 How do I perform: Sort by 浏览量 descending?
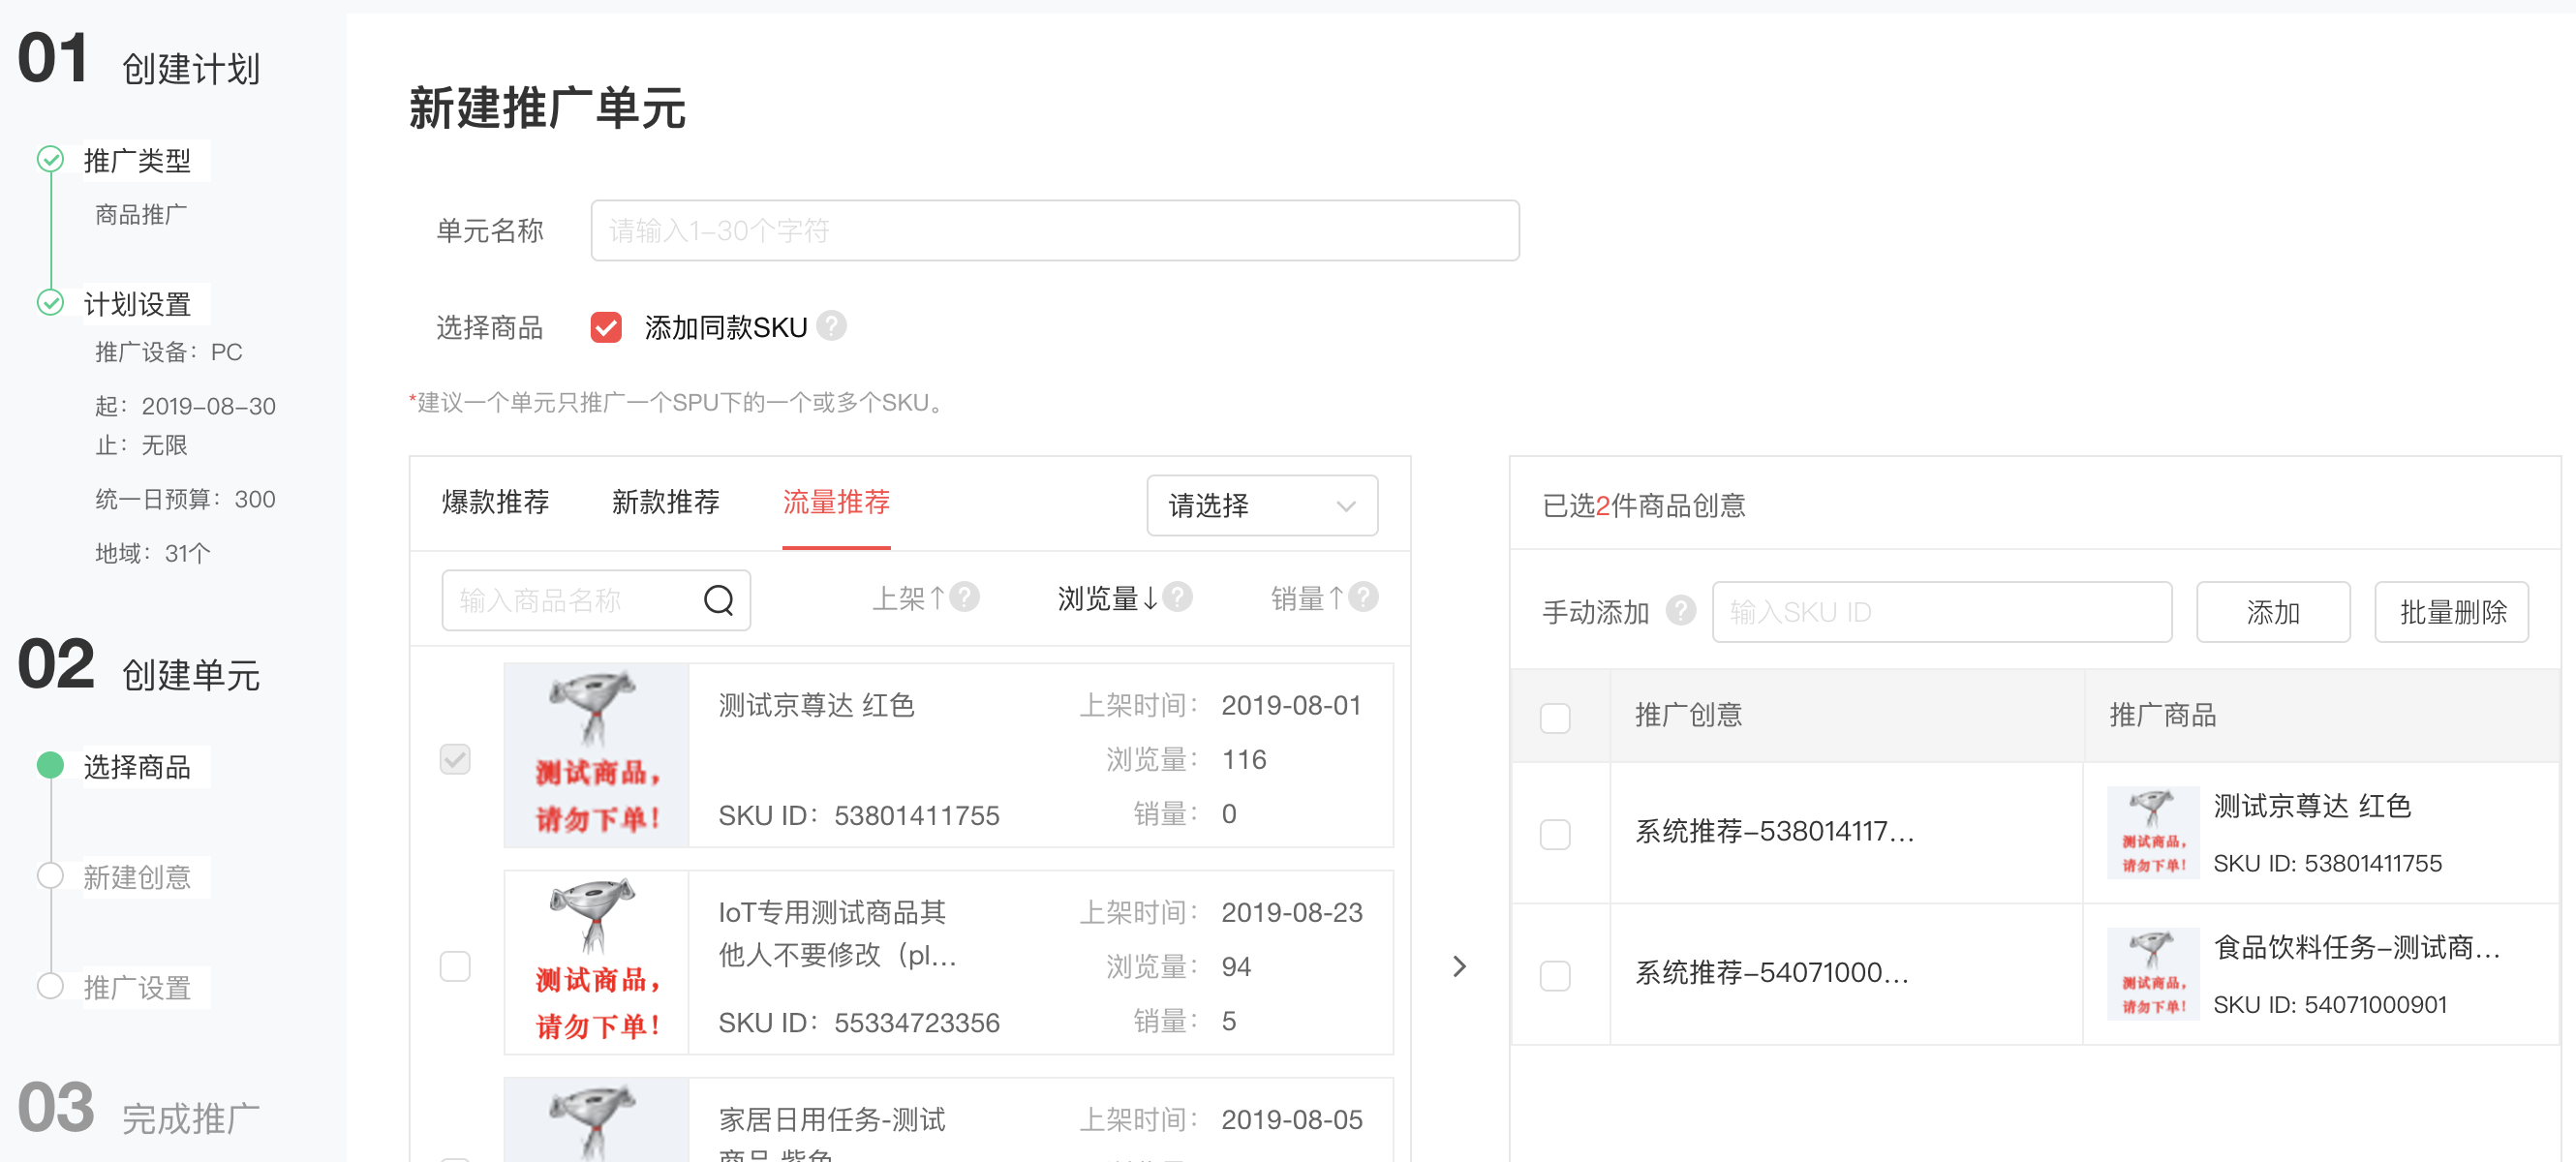(x=1108, y=598)
